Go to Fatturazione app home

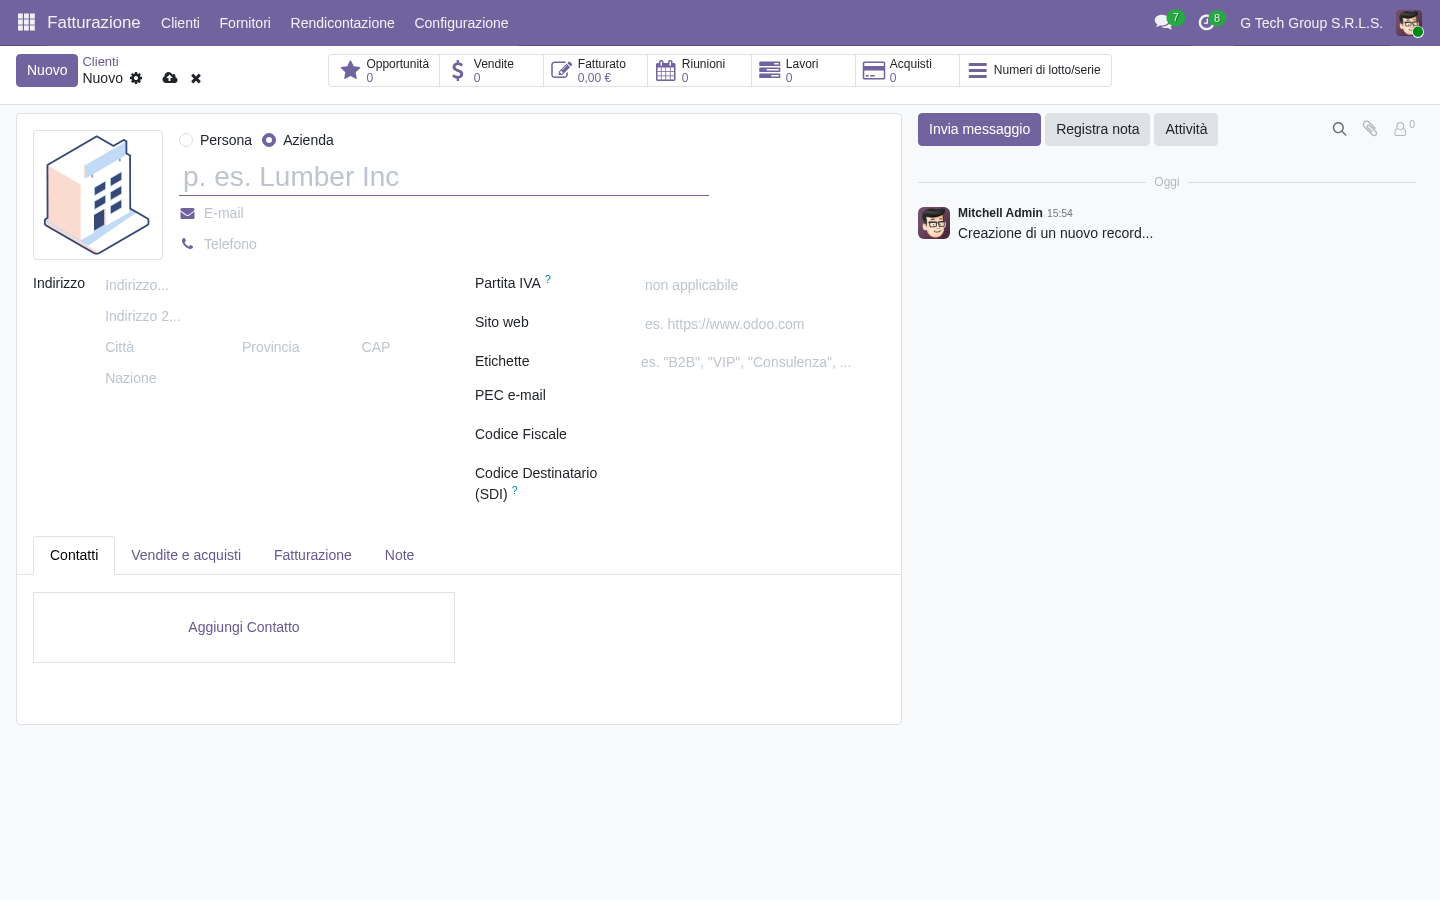93,22
